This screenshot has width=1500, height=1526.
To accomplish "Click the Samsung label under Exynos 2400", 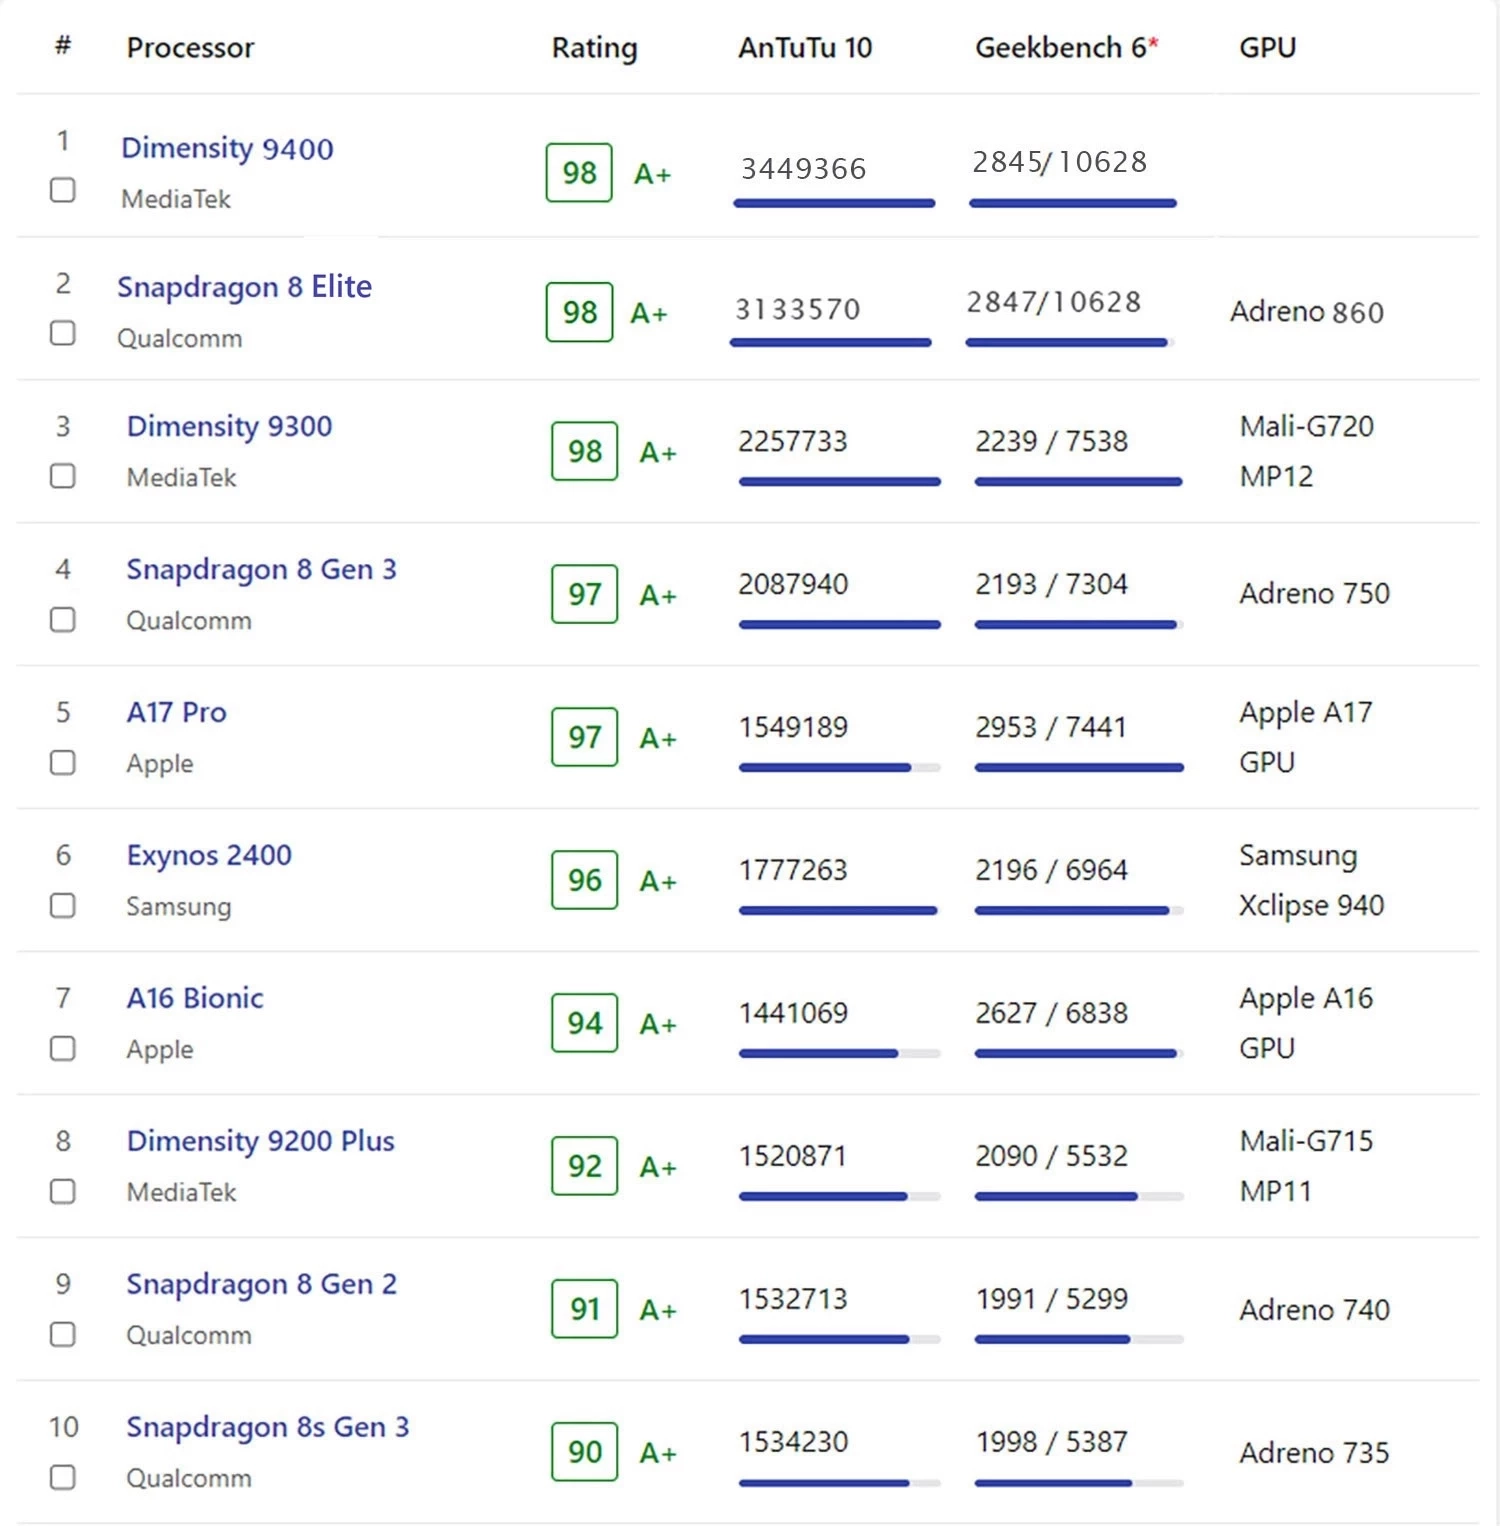I will coord(179,907).
